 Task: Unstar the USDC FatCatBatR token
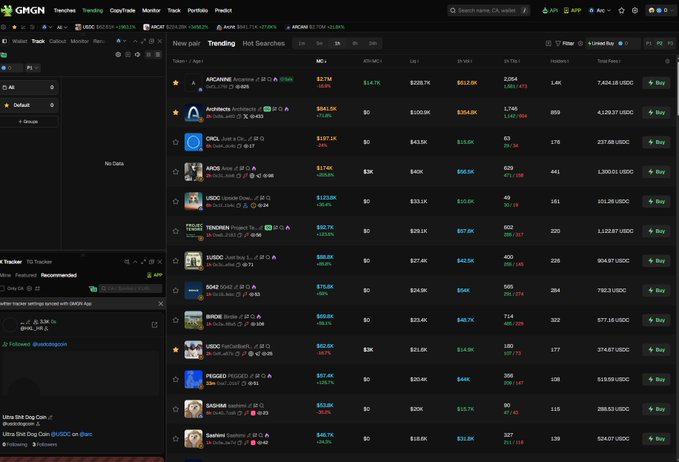[x=175, y=350]
